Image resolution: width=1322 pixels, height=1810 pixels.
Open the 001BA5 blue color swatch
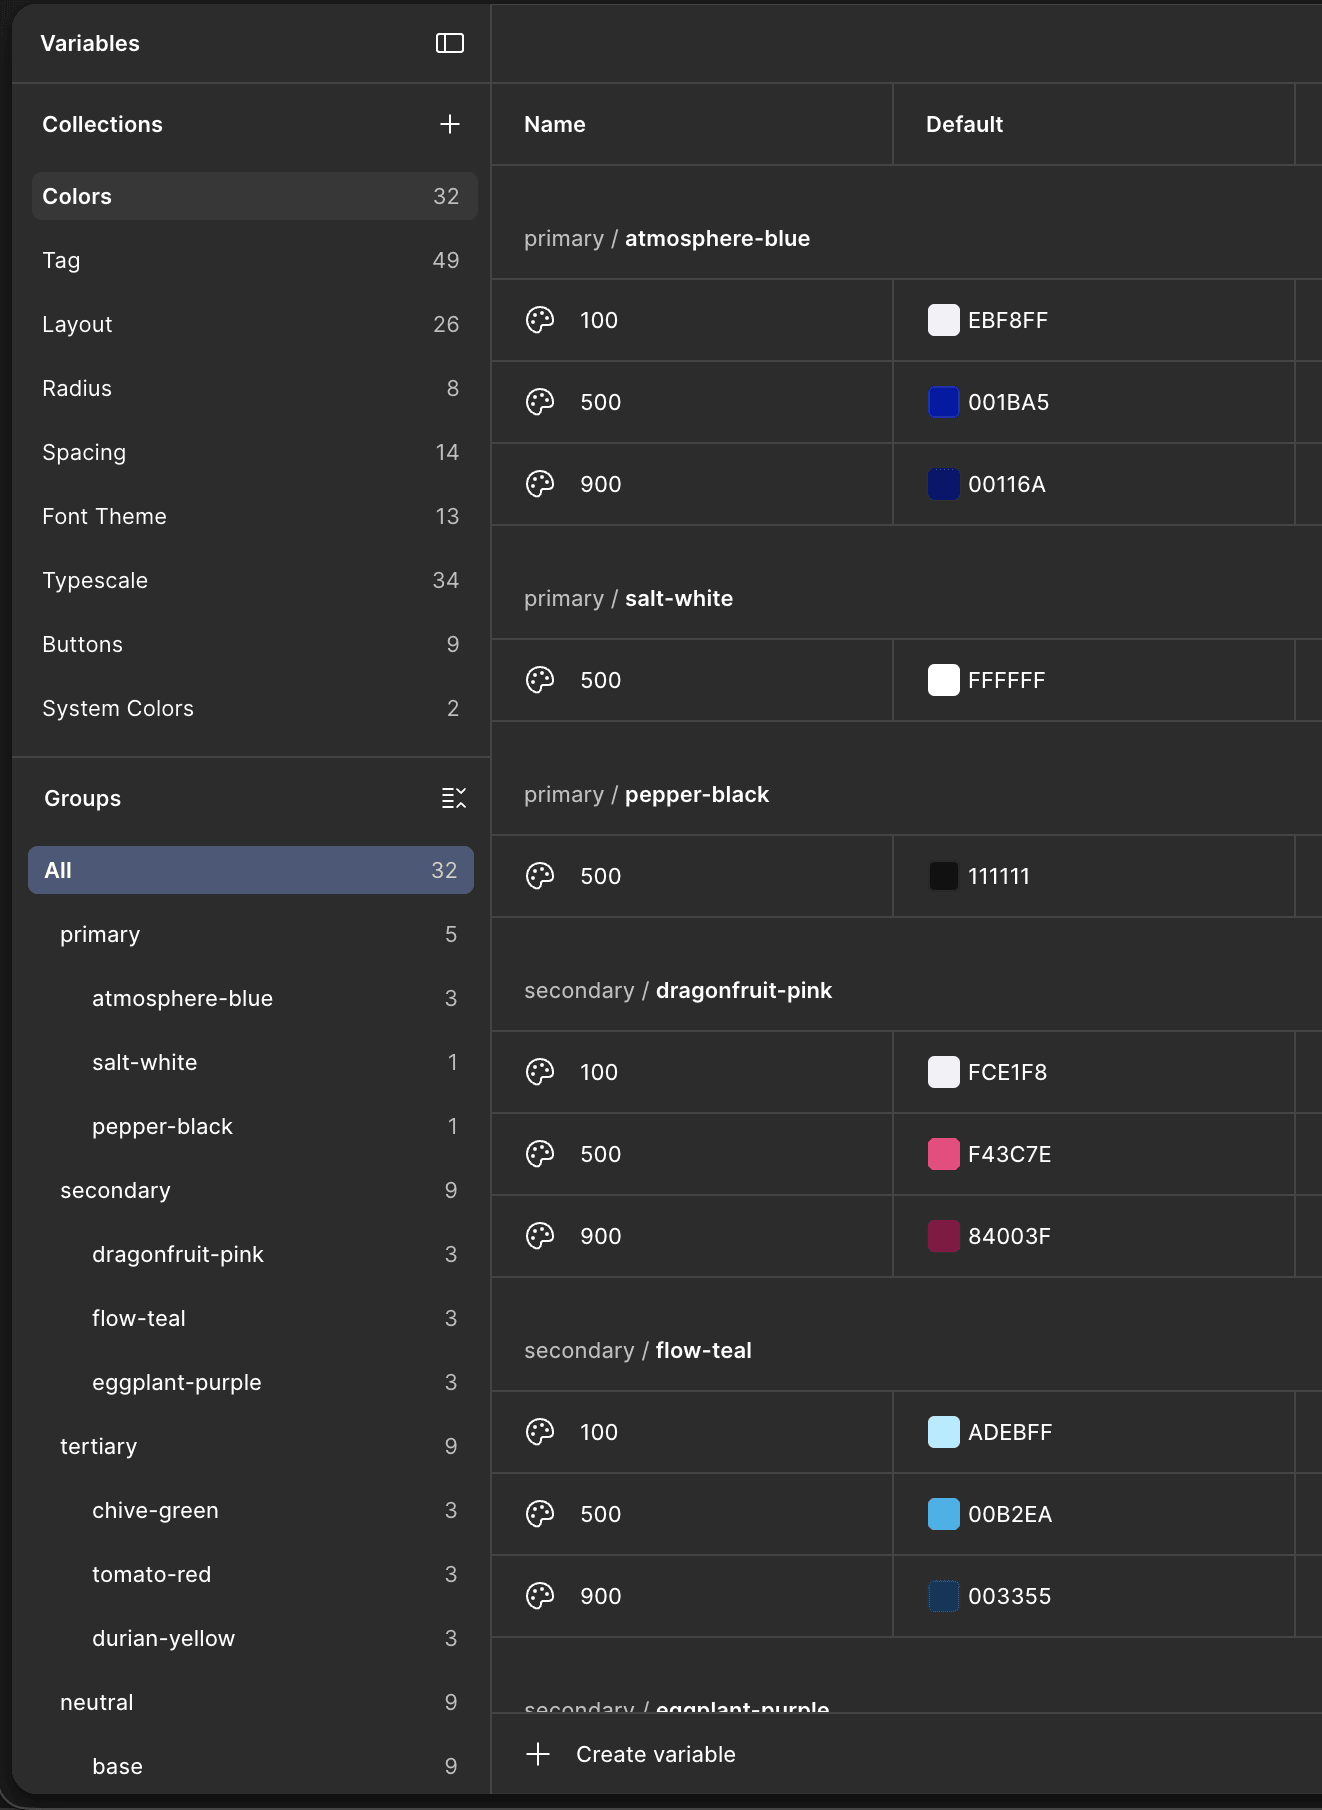point(944,402)
